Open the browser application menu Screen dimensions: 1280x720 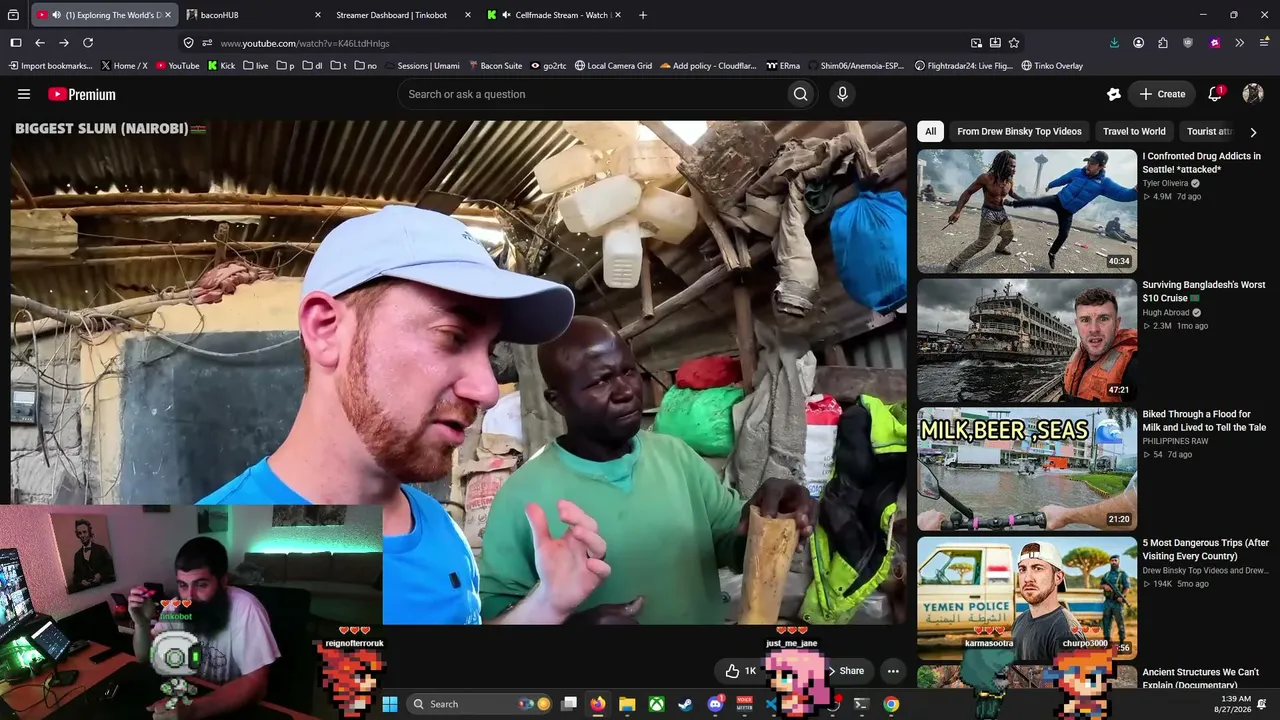[x=1264, y=43]
